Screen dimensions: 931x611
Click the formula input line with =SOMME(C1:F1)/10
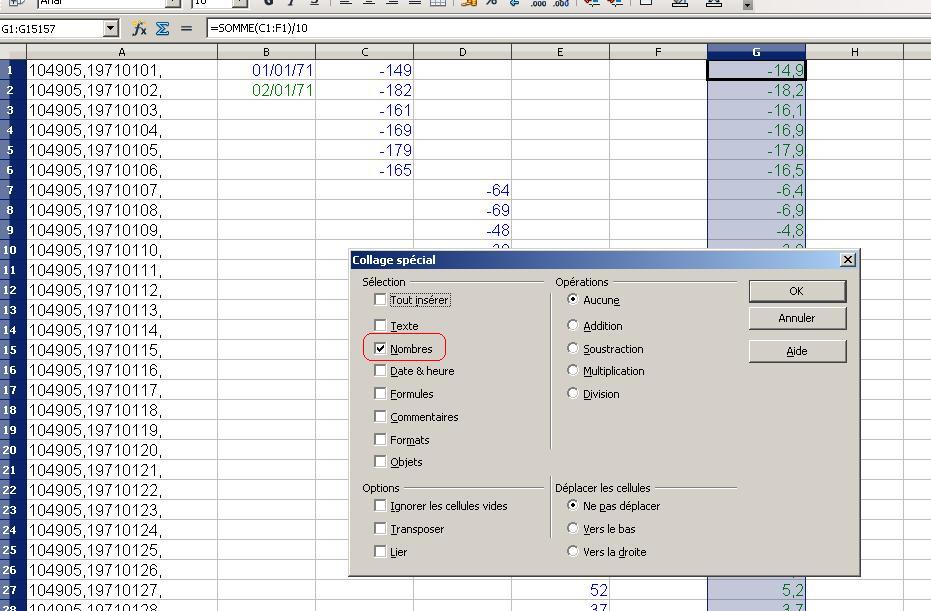(x=568, y=28)
